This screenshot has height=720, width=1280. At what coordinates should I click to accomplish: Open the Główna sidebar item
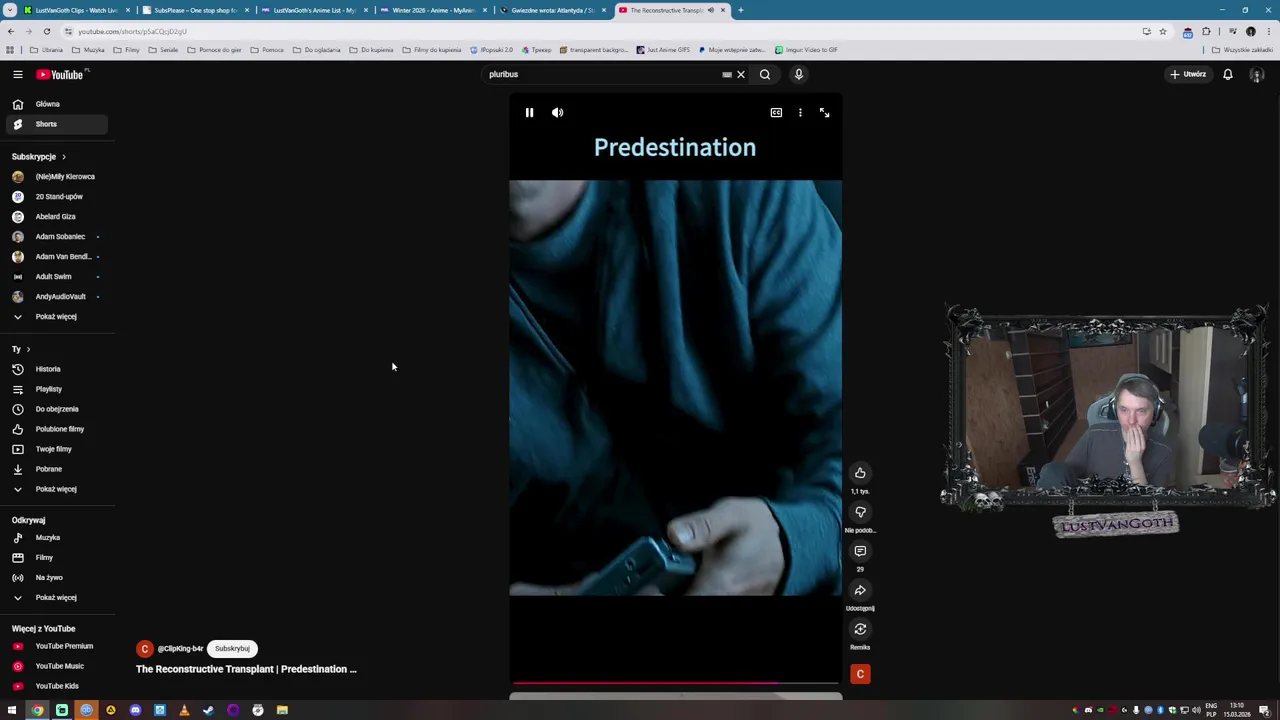[56, 104]
